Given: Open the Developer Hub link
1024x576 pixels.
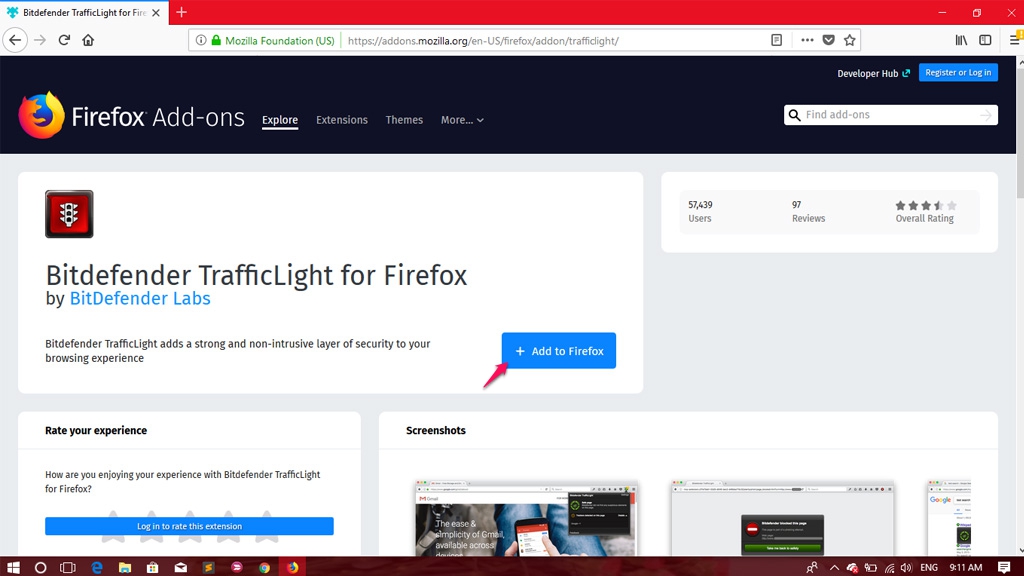Looking at the screenshot, I should point(873,73).
